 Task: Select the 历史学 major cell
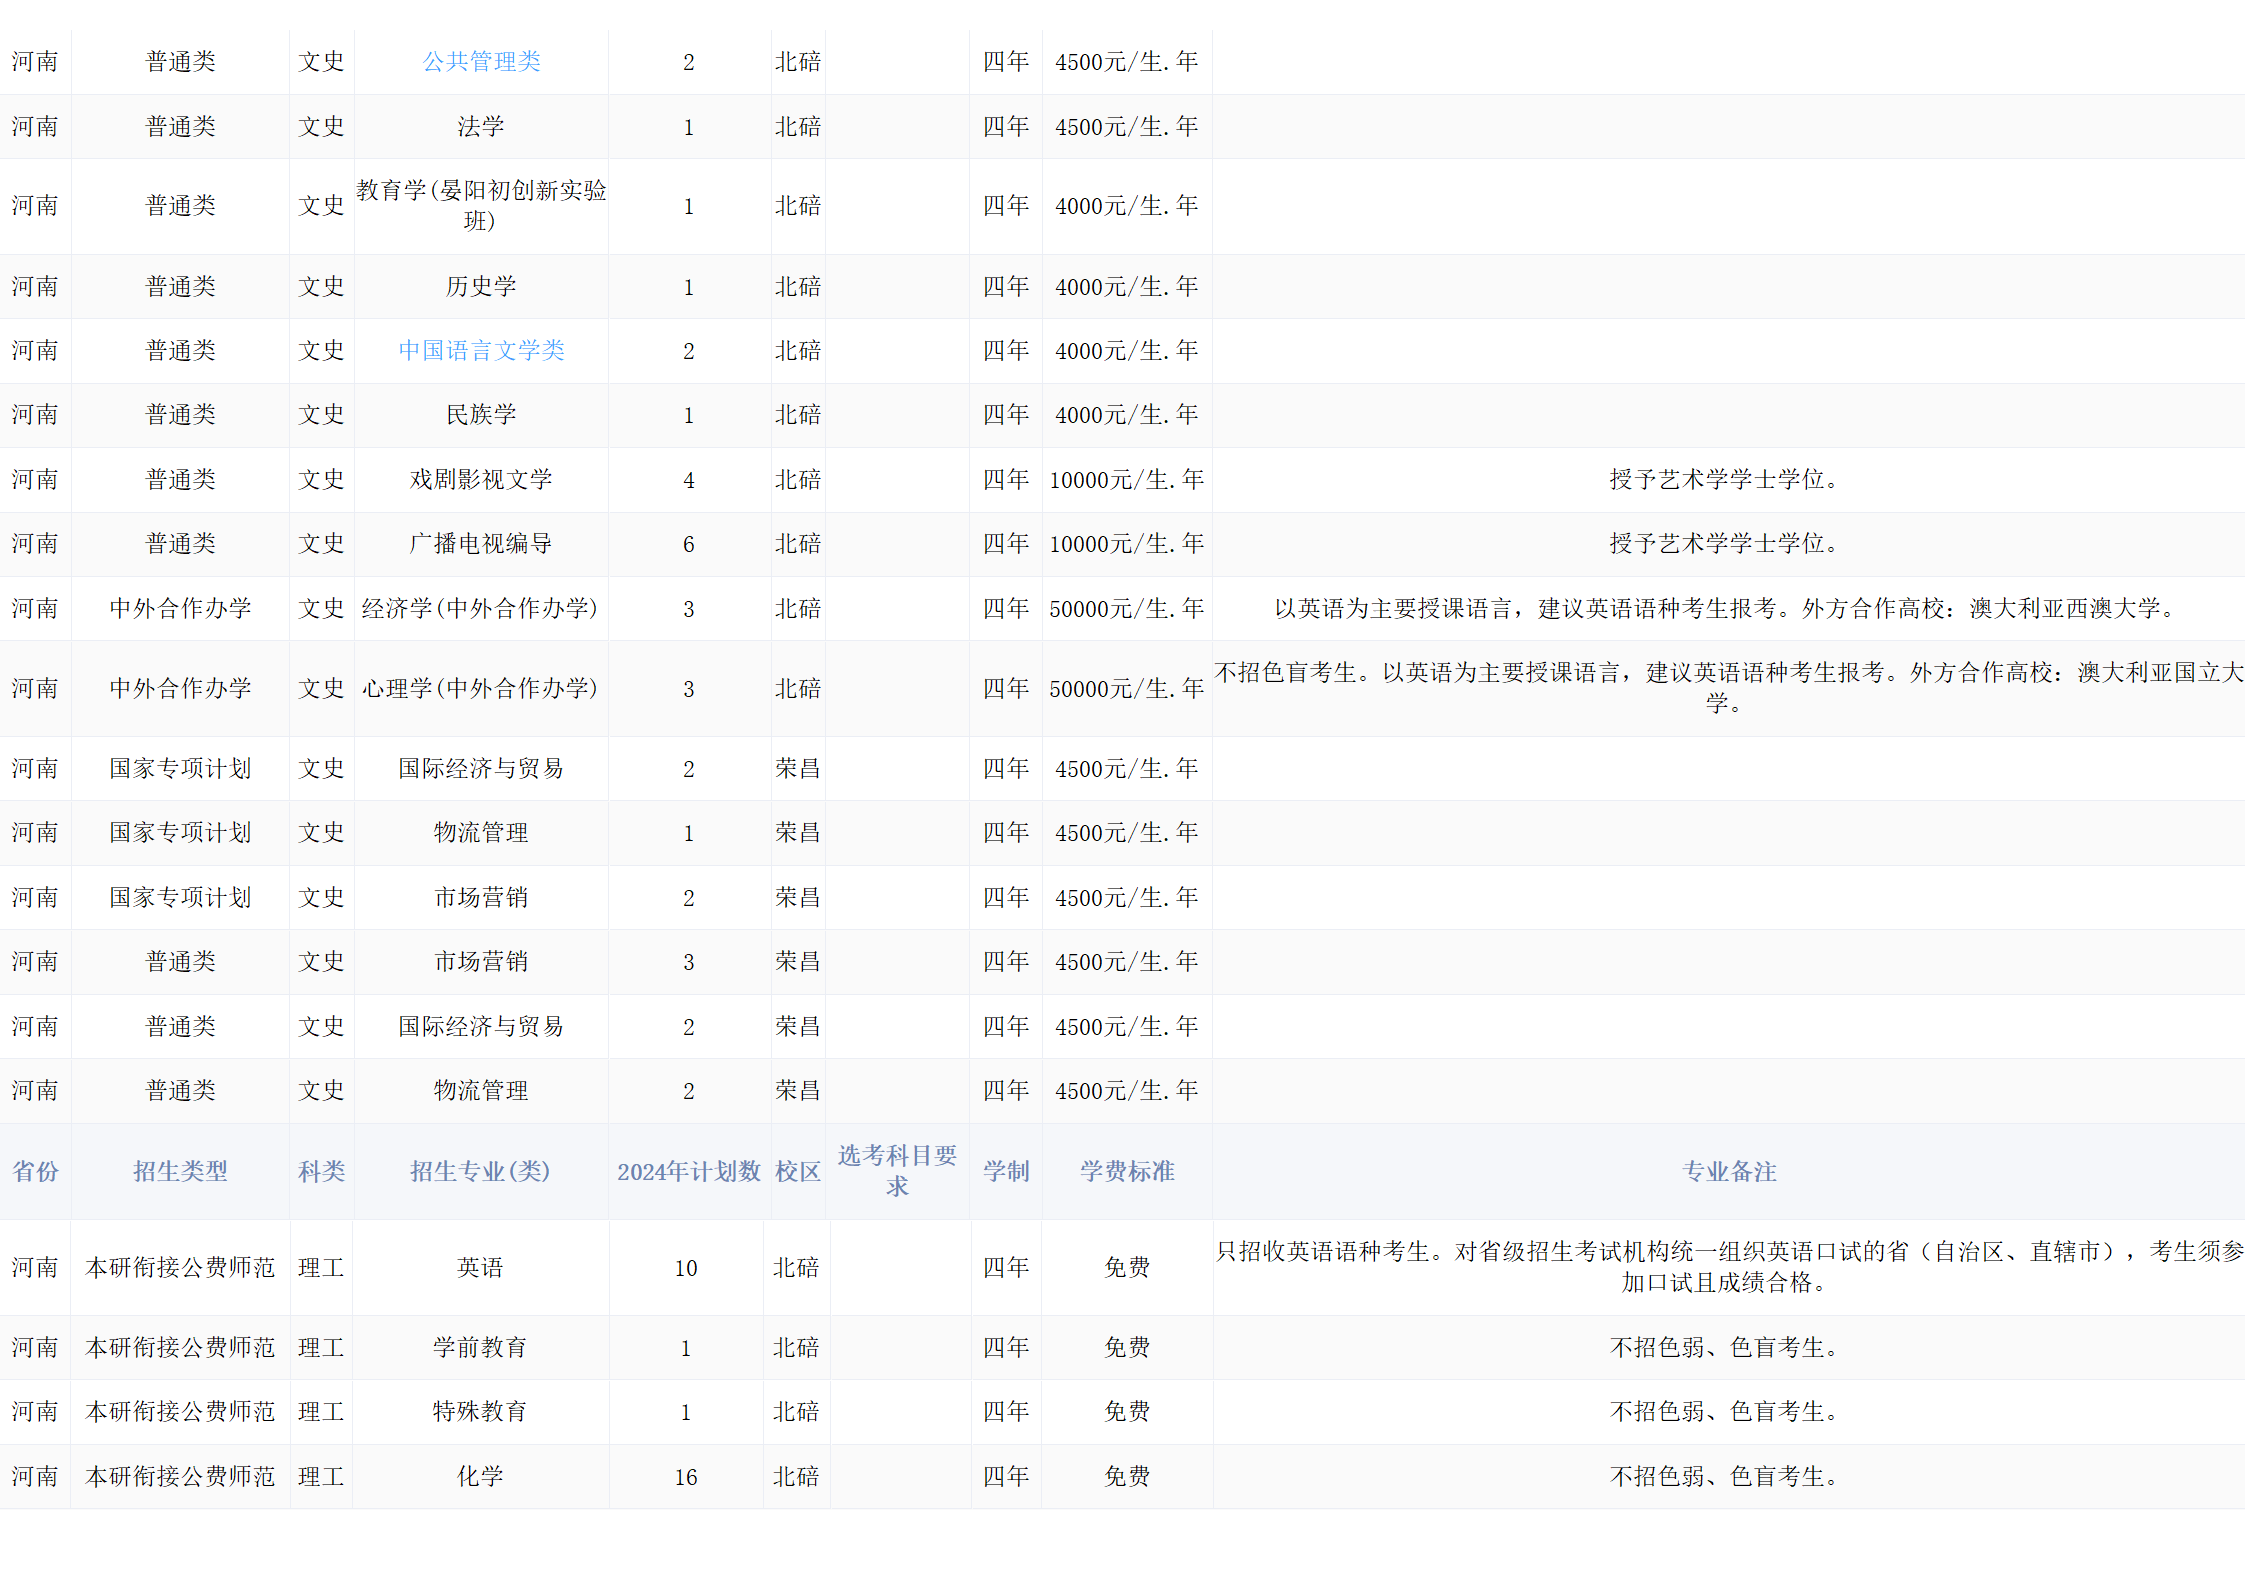point(481,287)
